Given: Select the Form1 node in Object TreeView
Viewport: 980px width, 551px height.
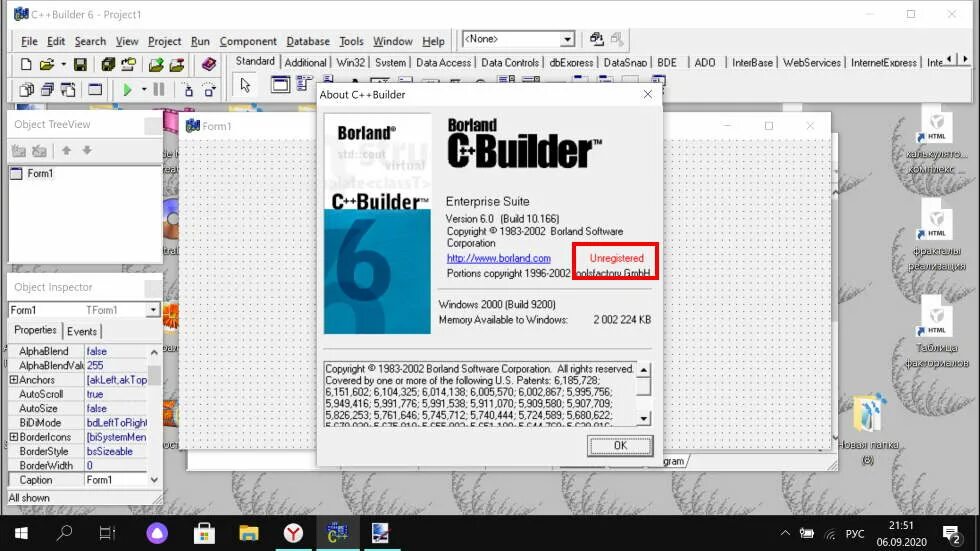Looking at the screenshot, I should point(40,173).
